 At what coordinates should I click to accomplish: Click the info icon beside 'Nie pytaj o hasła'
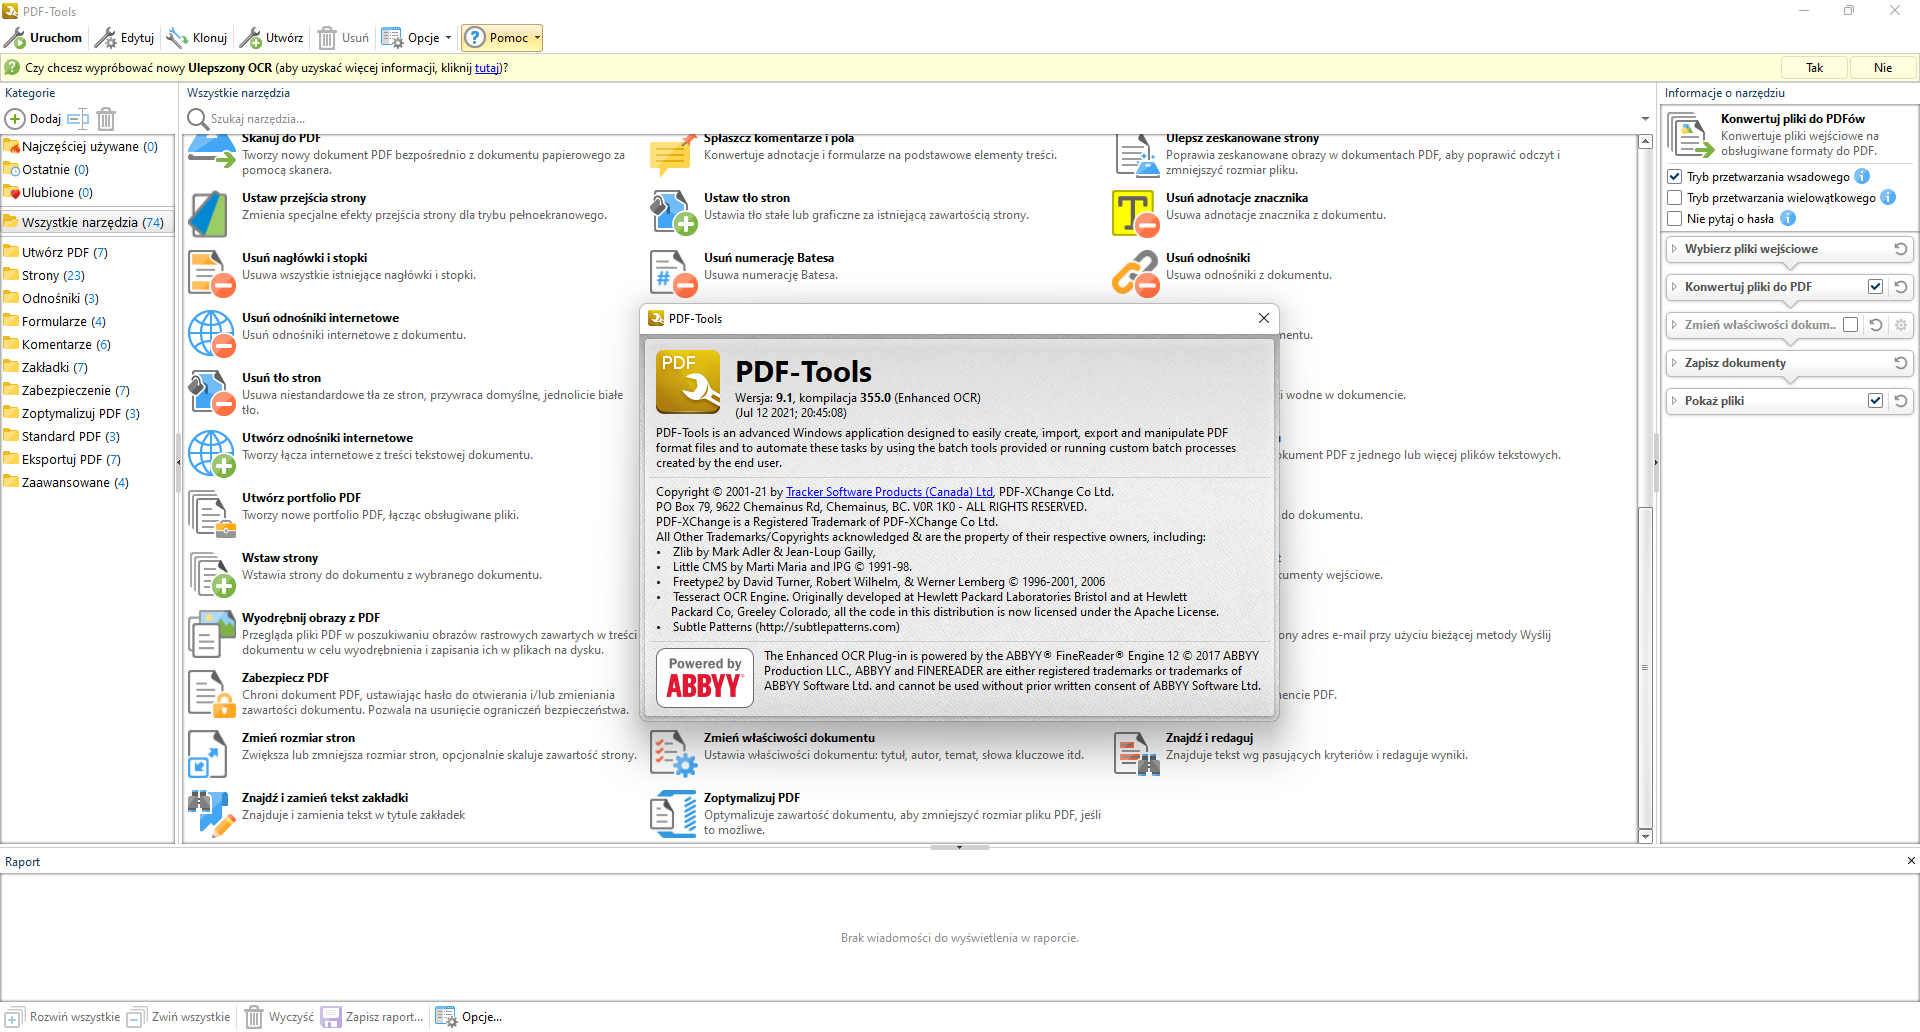click(1788, 218)
